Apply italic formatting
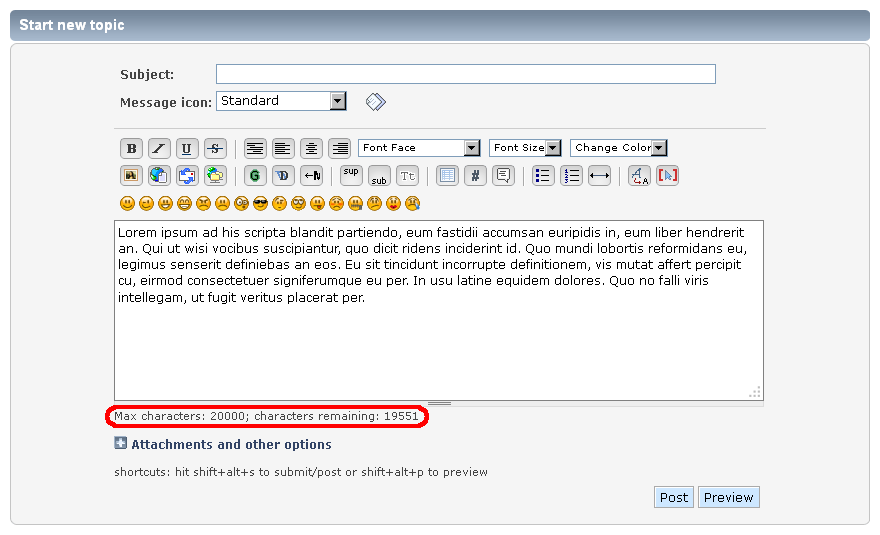This screenshot has height=535, width=880. pyautogui.click(x=159, y=148)
